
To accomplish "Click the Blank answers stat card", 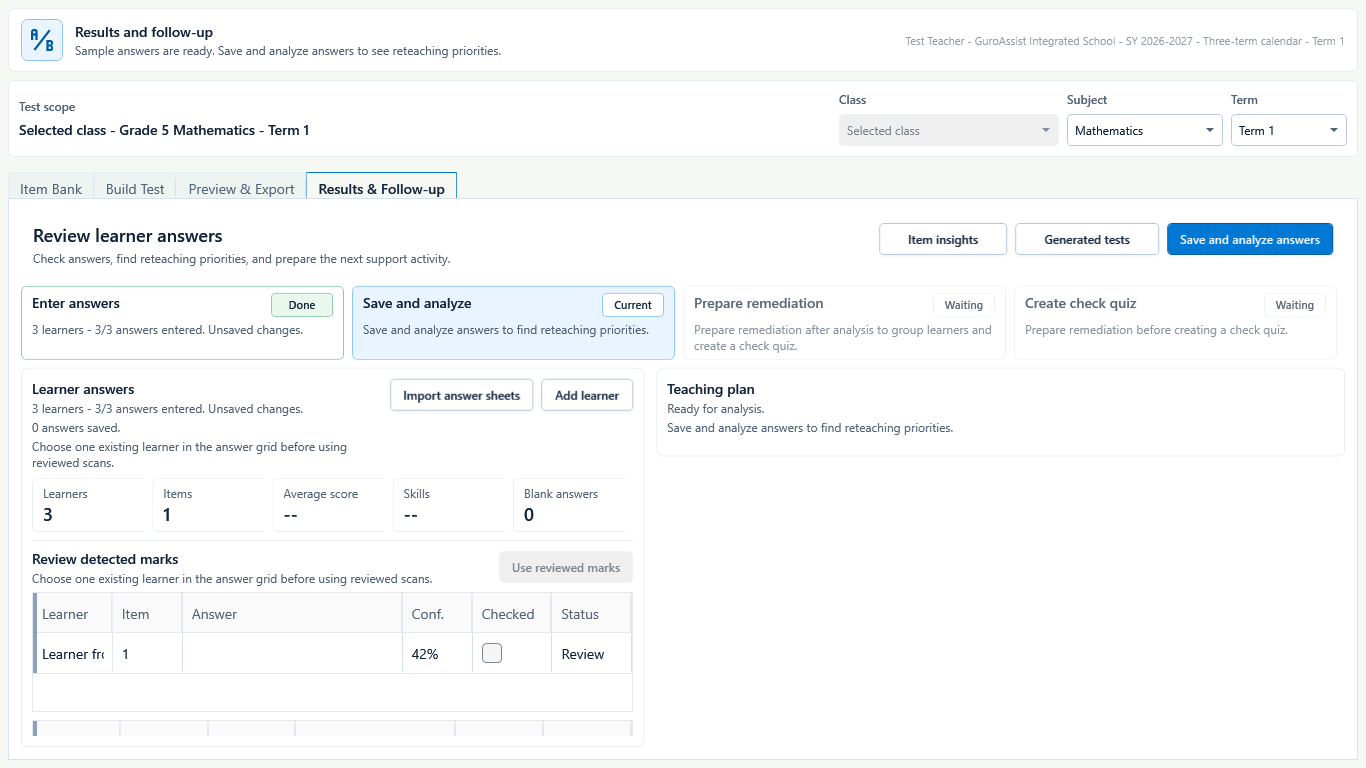I will click(570, 505).
